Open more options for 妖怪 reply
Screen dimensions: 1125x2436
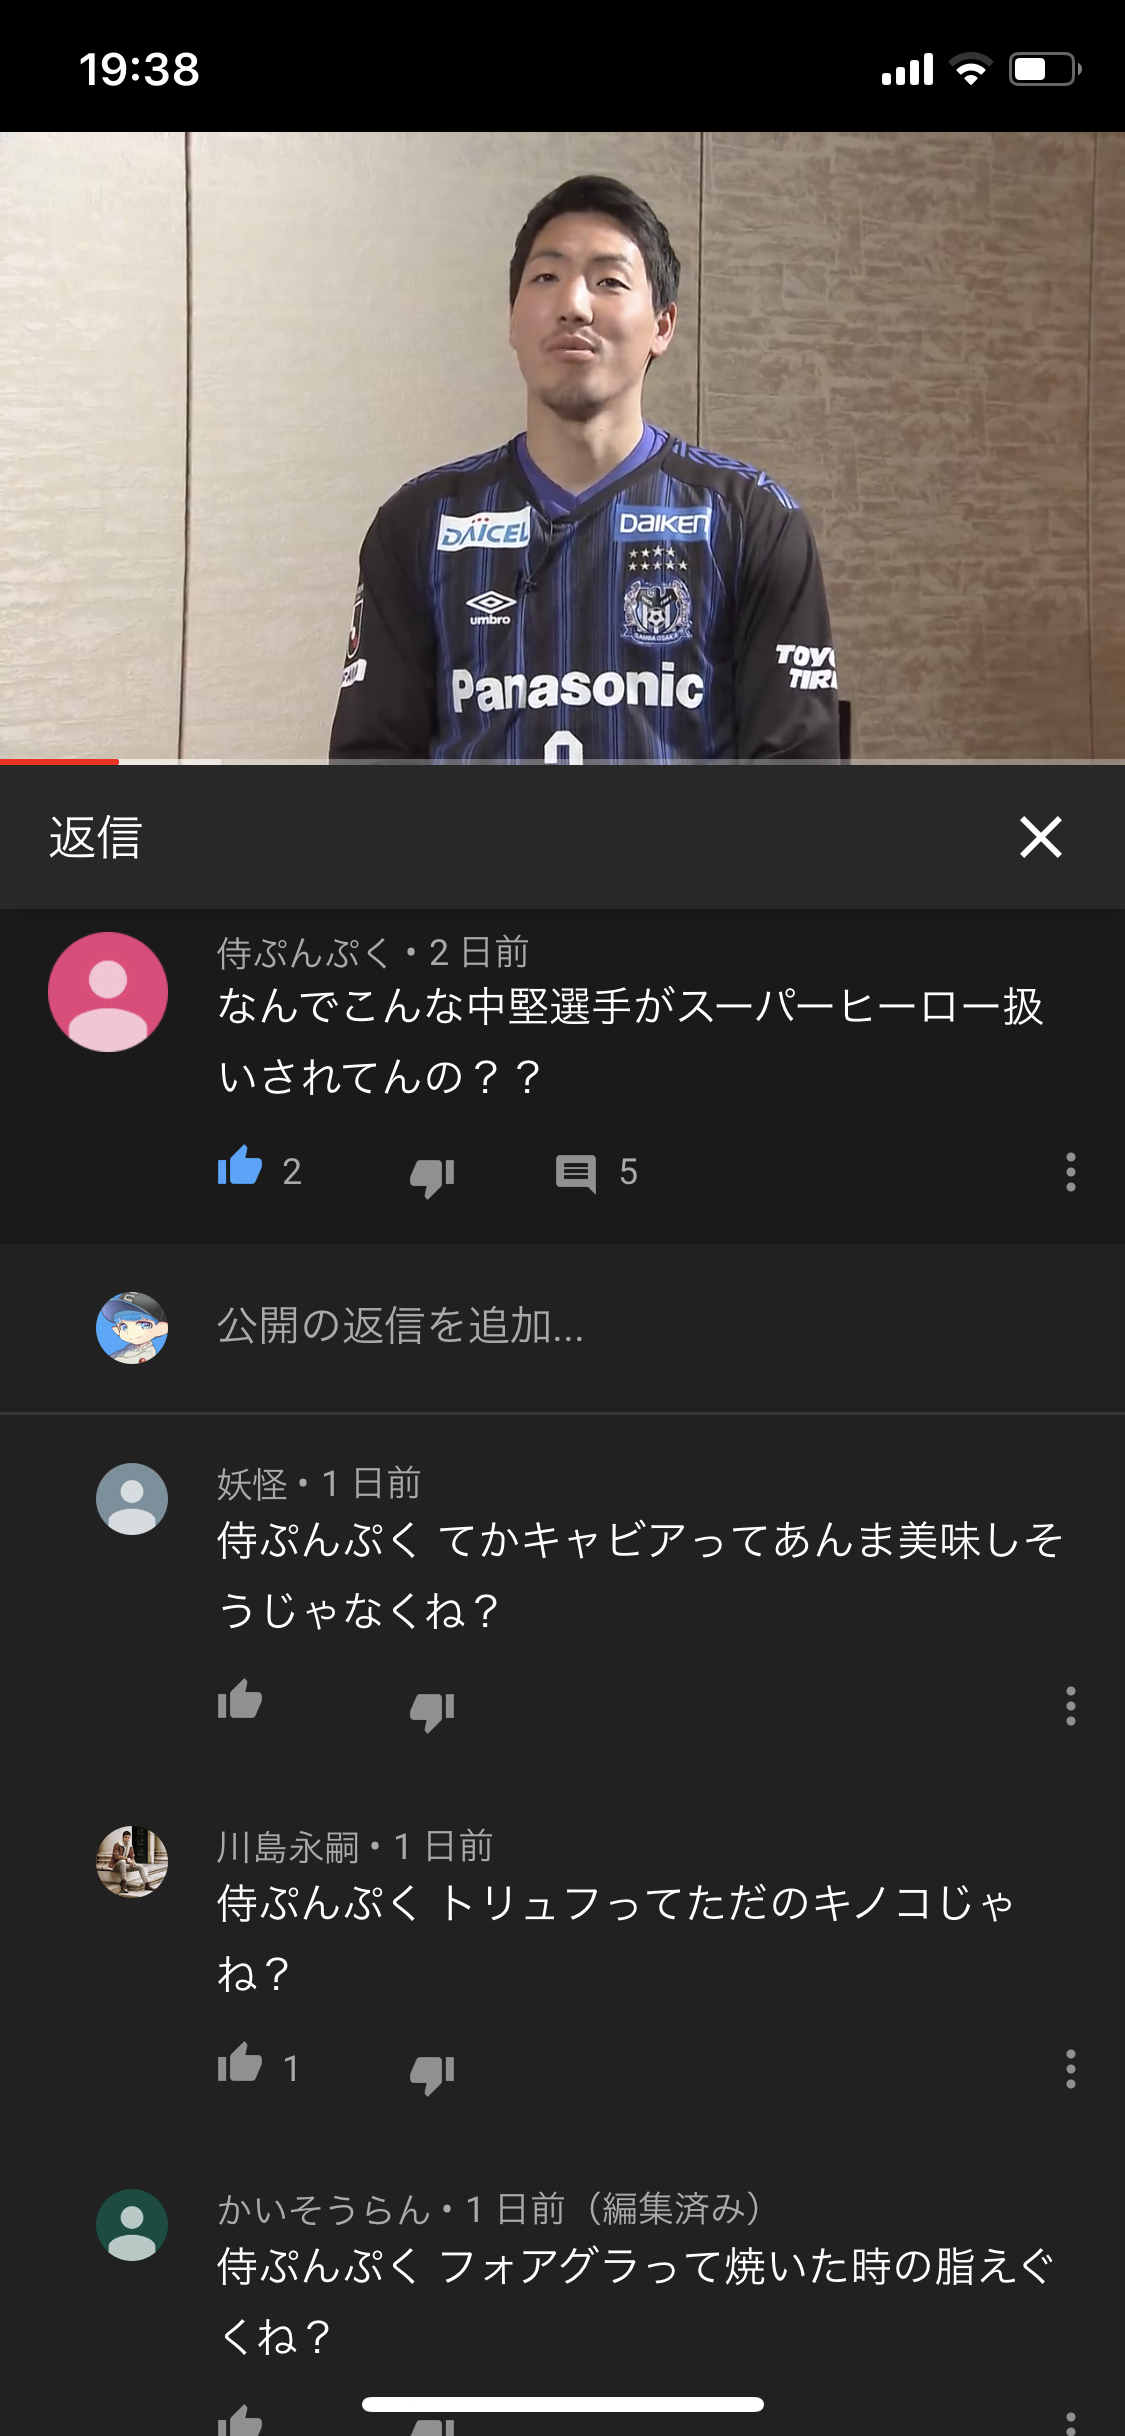click(1070, 1706)
